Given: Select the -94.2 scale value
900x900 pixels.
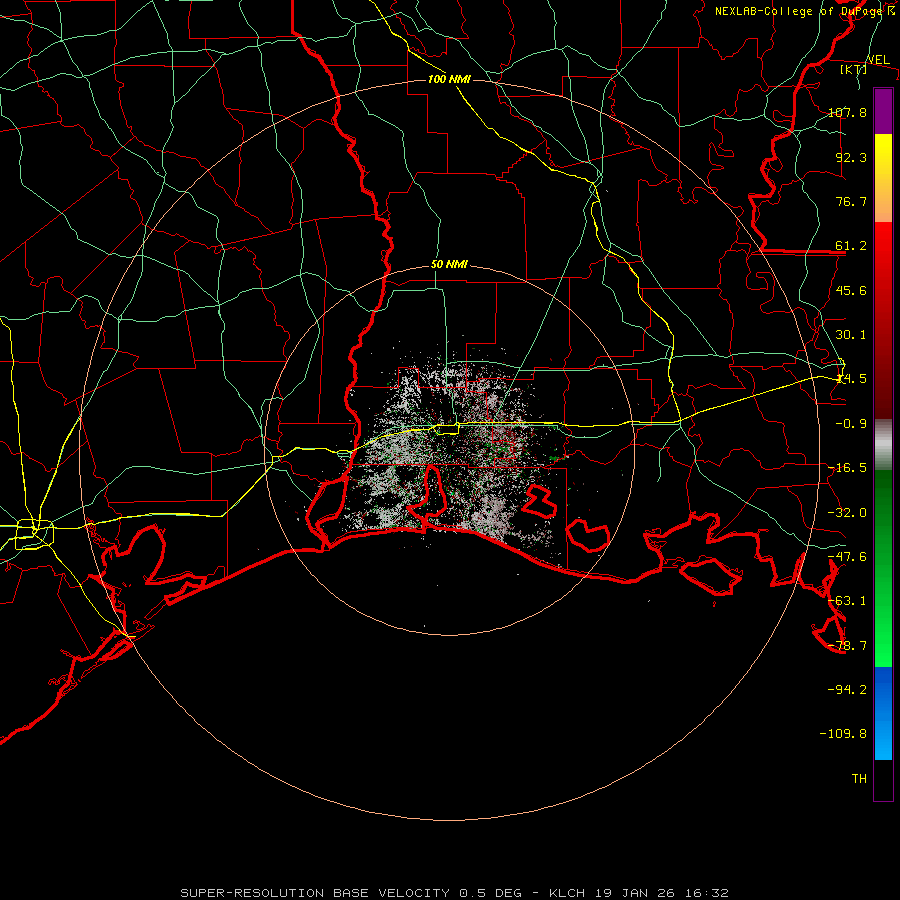Looking at the screenshot, I should pyautogui.click(x=848, y=689).
